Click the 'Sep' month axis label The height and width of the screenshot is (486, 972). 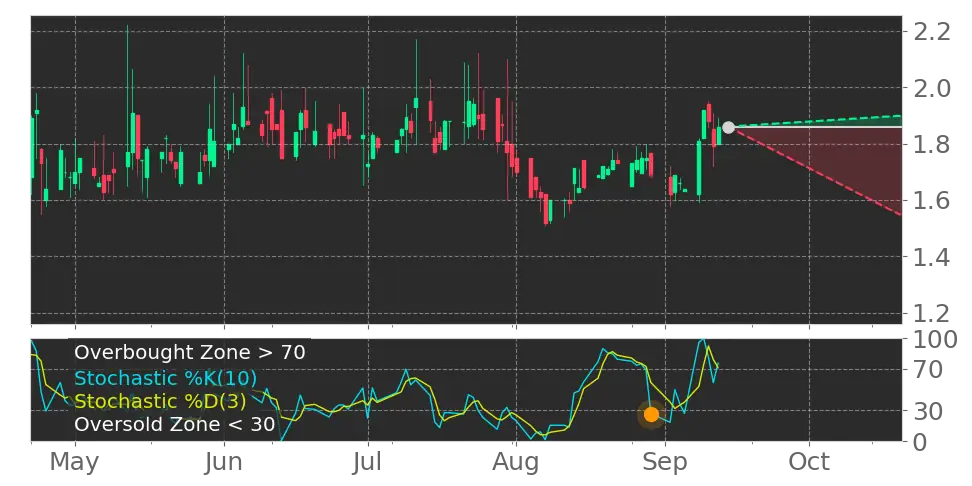coord(665,462)
